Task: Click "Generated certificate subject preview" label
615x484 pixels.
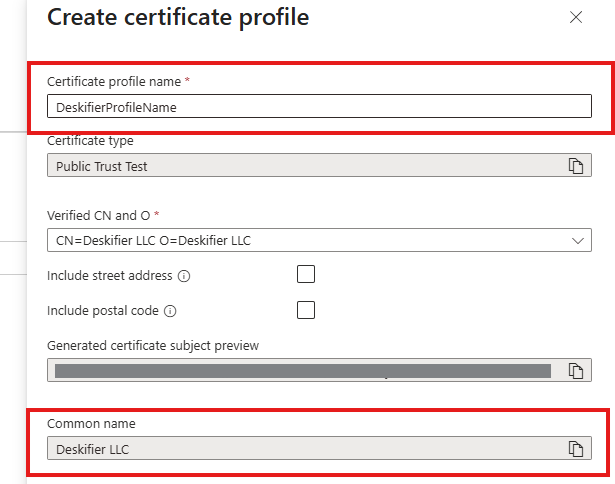Action: pyautogui.click(x=153, y=346)
